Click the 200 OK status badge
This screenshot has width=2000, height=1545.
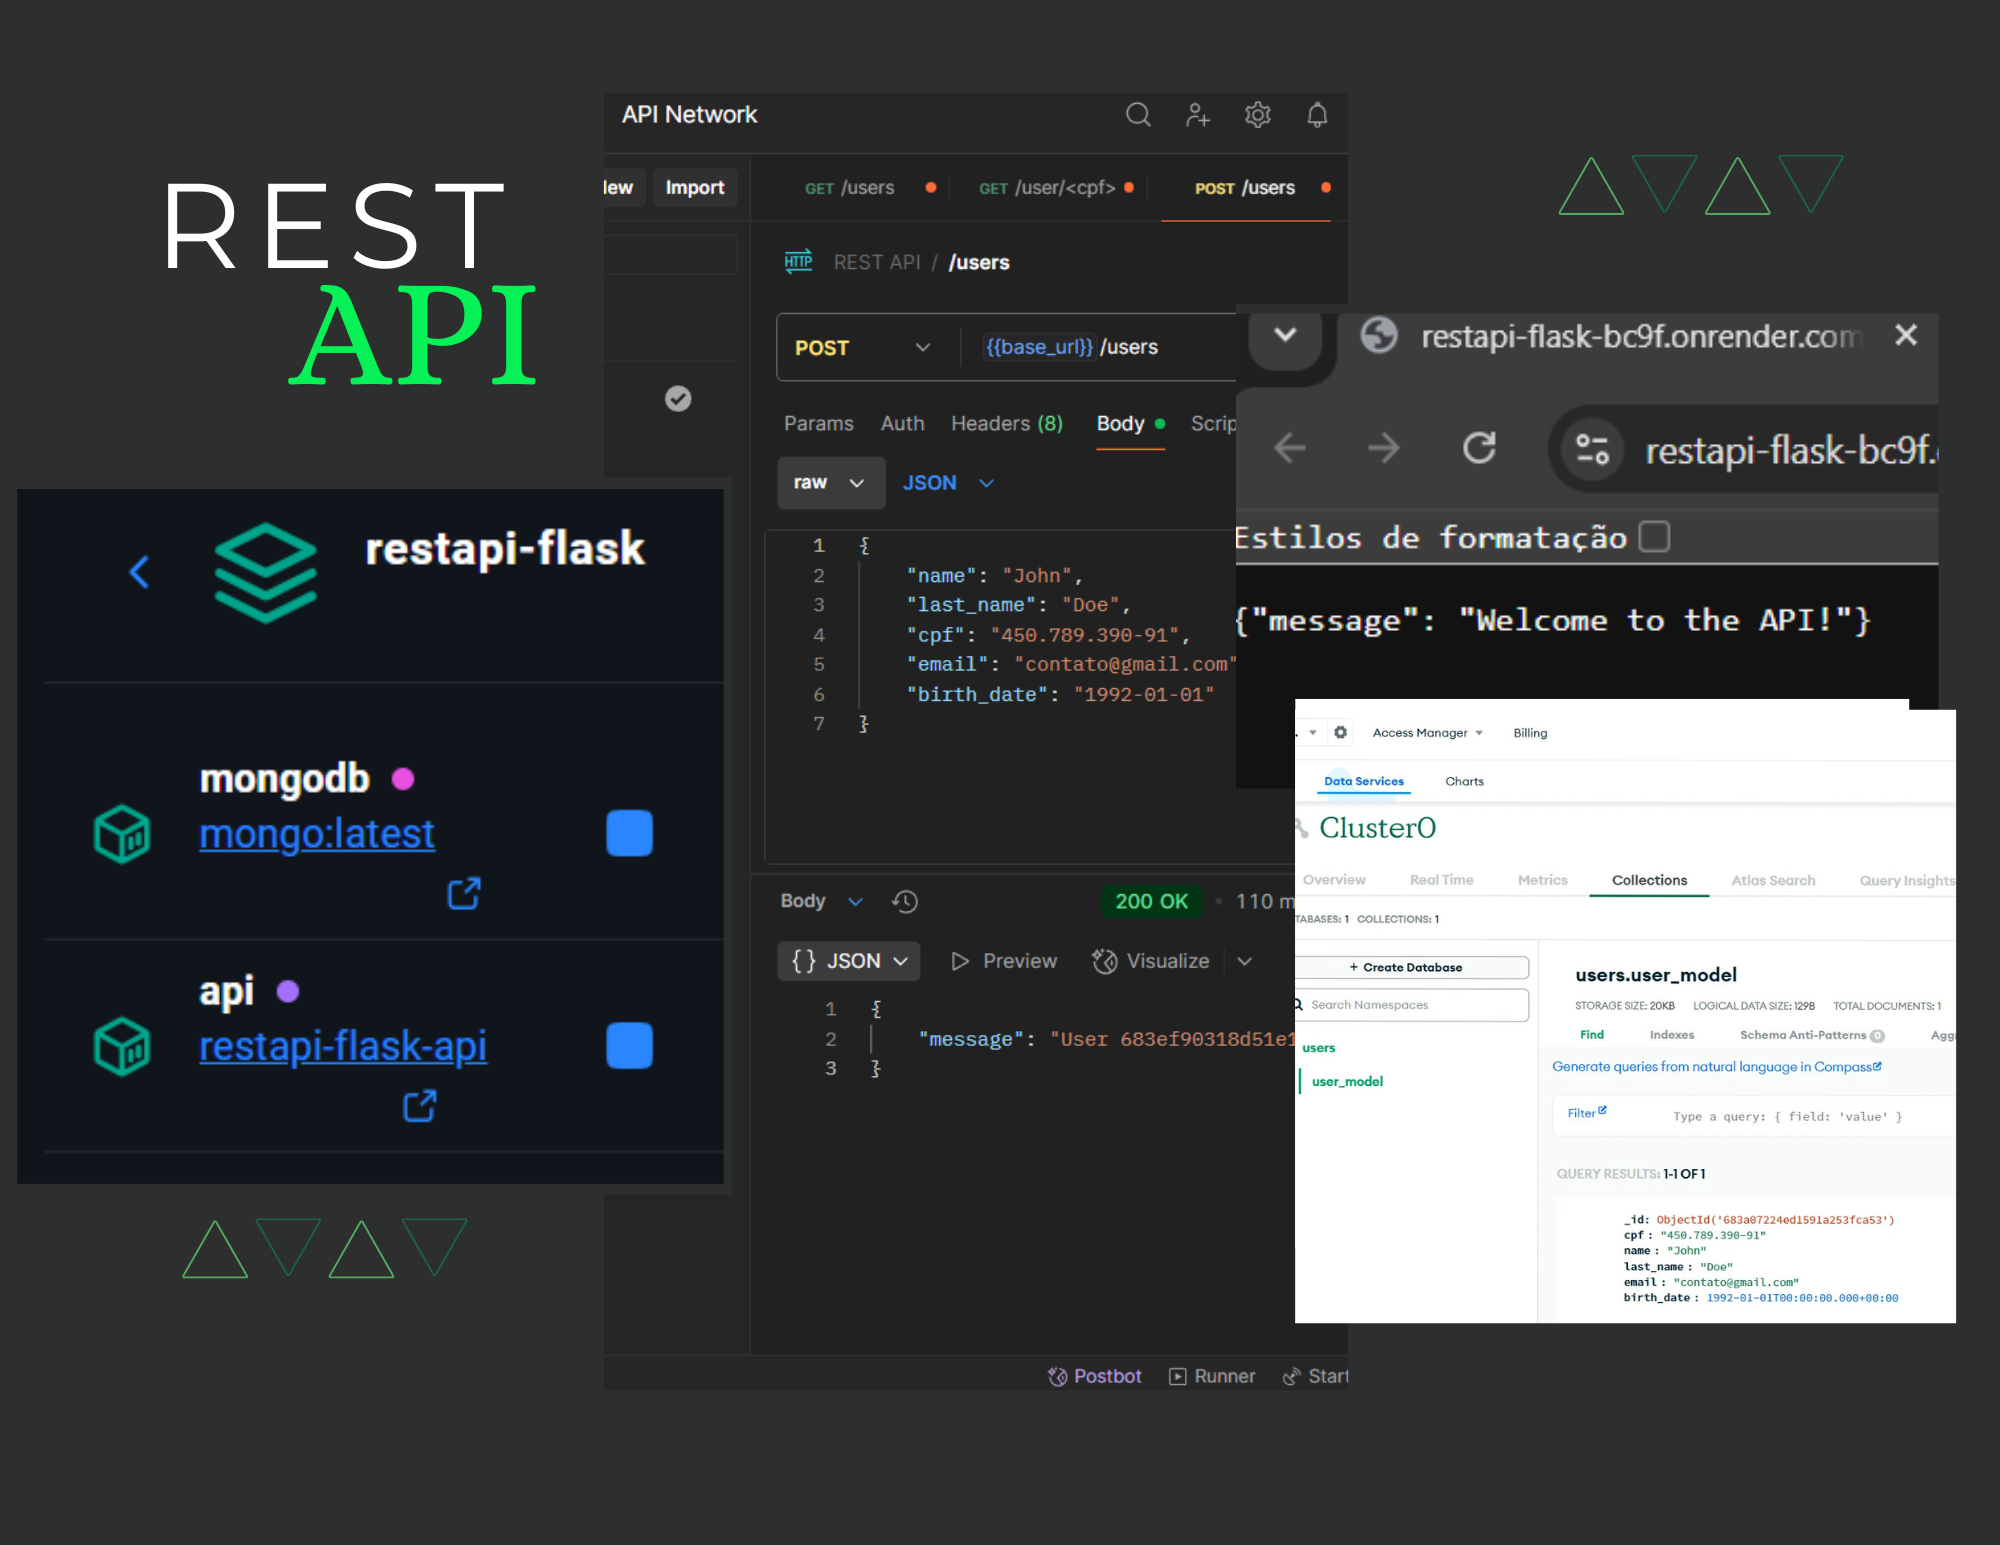coord(1151,902)
